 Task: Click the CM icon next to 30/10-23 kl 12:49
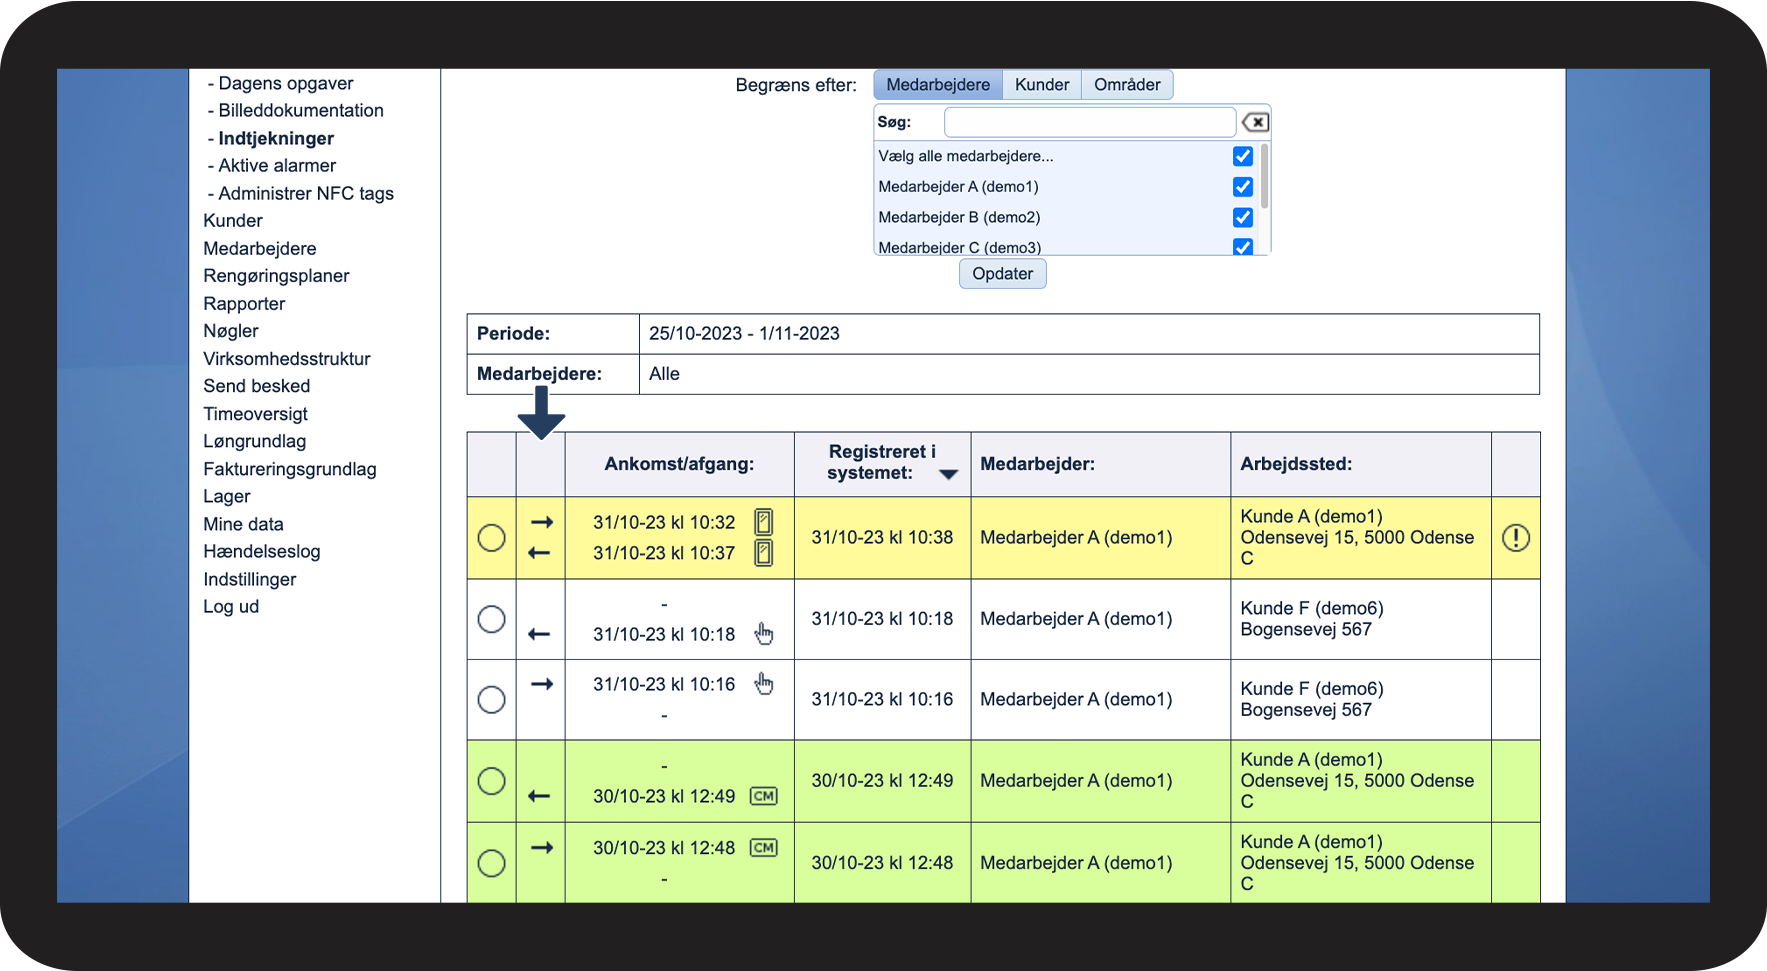pos(764,796)
